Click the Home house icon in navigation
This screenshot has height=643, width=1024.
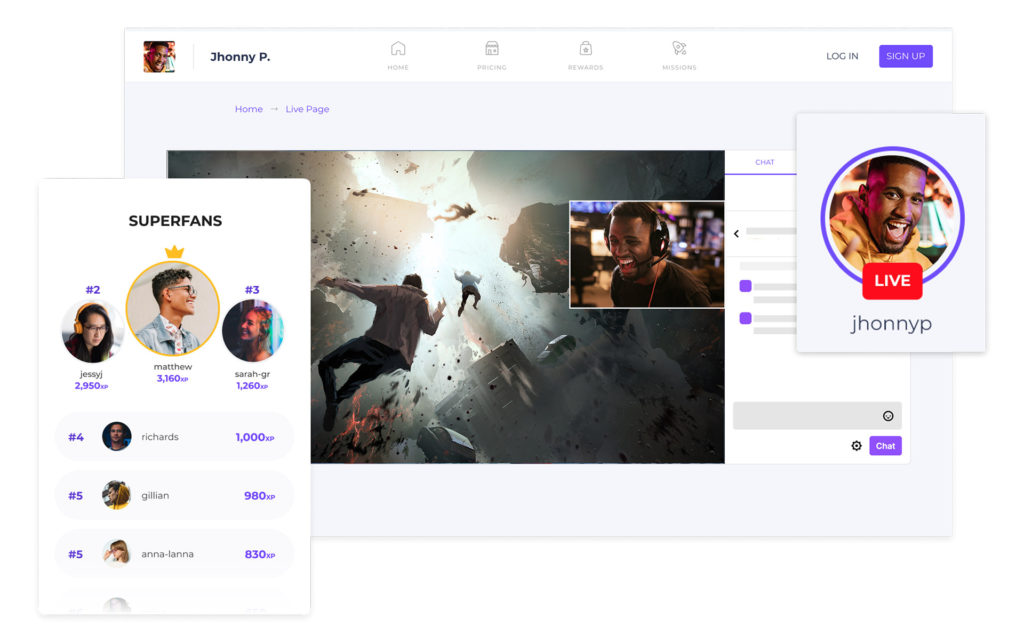[x=398, y=49]
